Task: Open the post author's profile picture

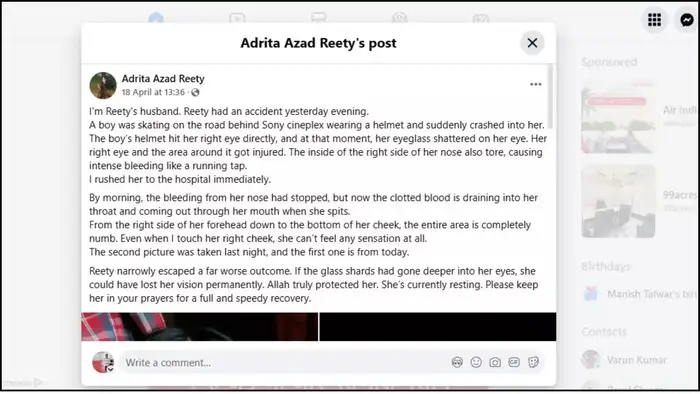Action: (x=103, y=85)
